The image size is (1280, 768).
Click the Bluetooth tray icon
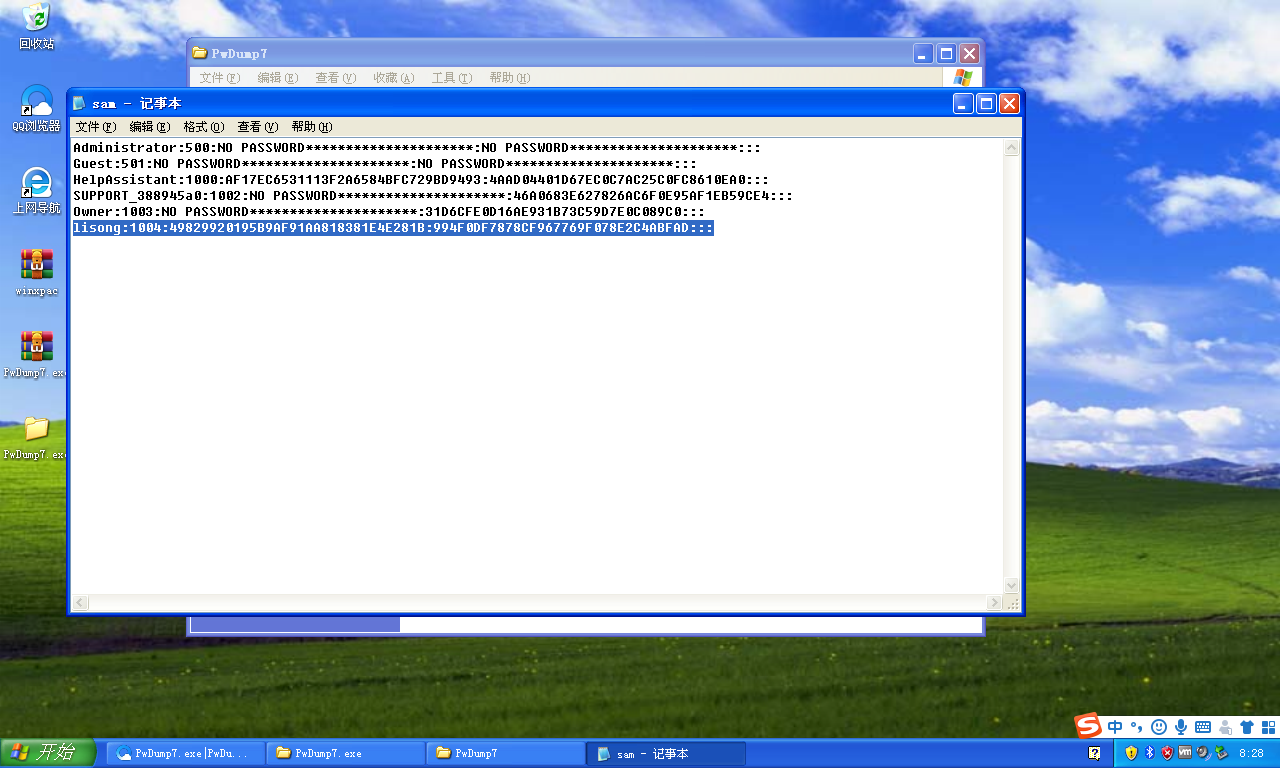(x=1149, y=753)
